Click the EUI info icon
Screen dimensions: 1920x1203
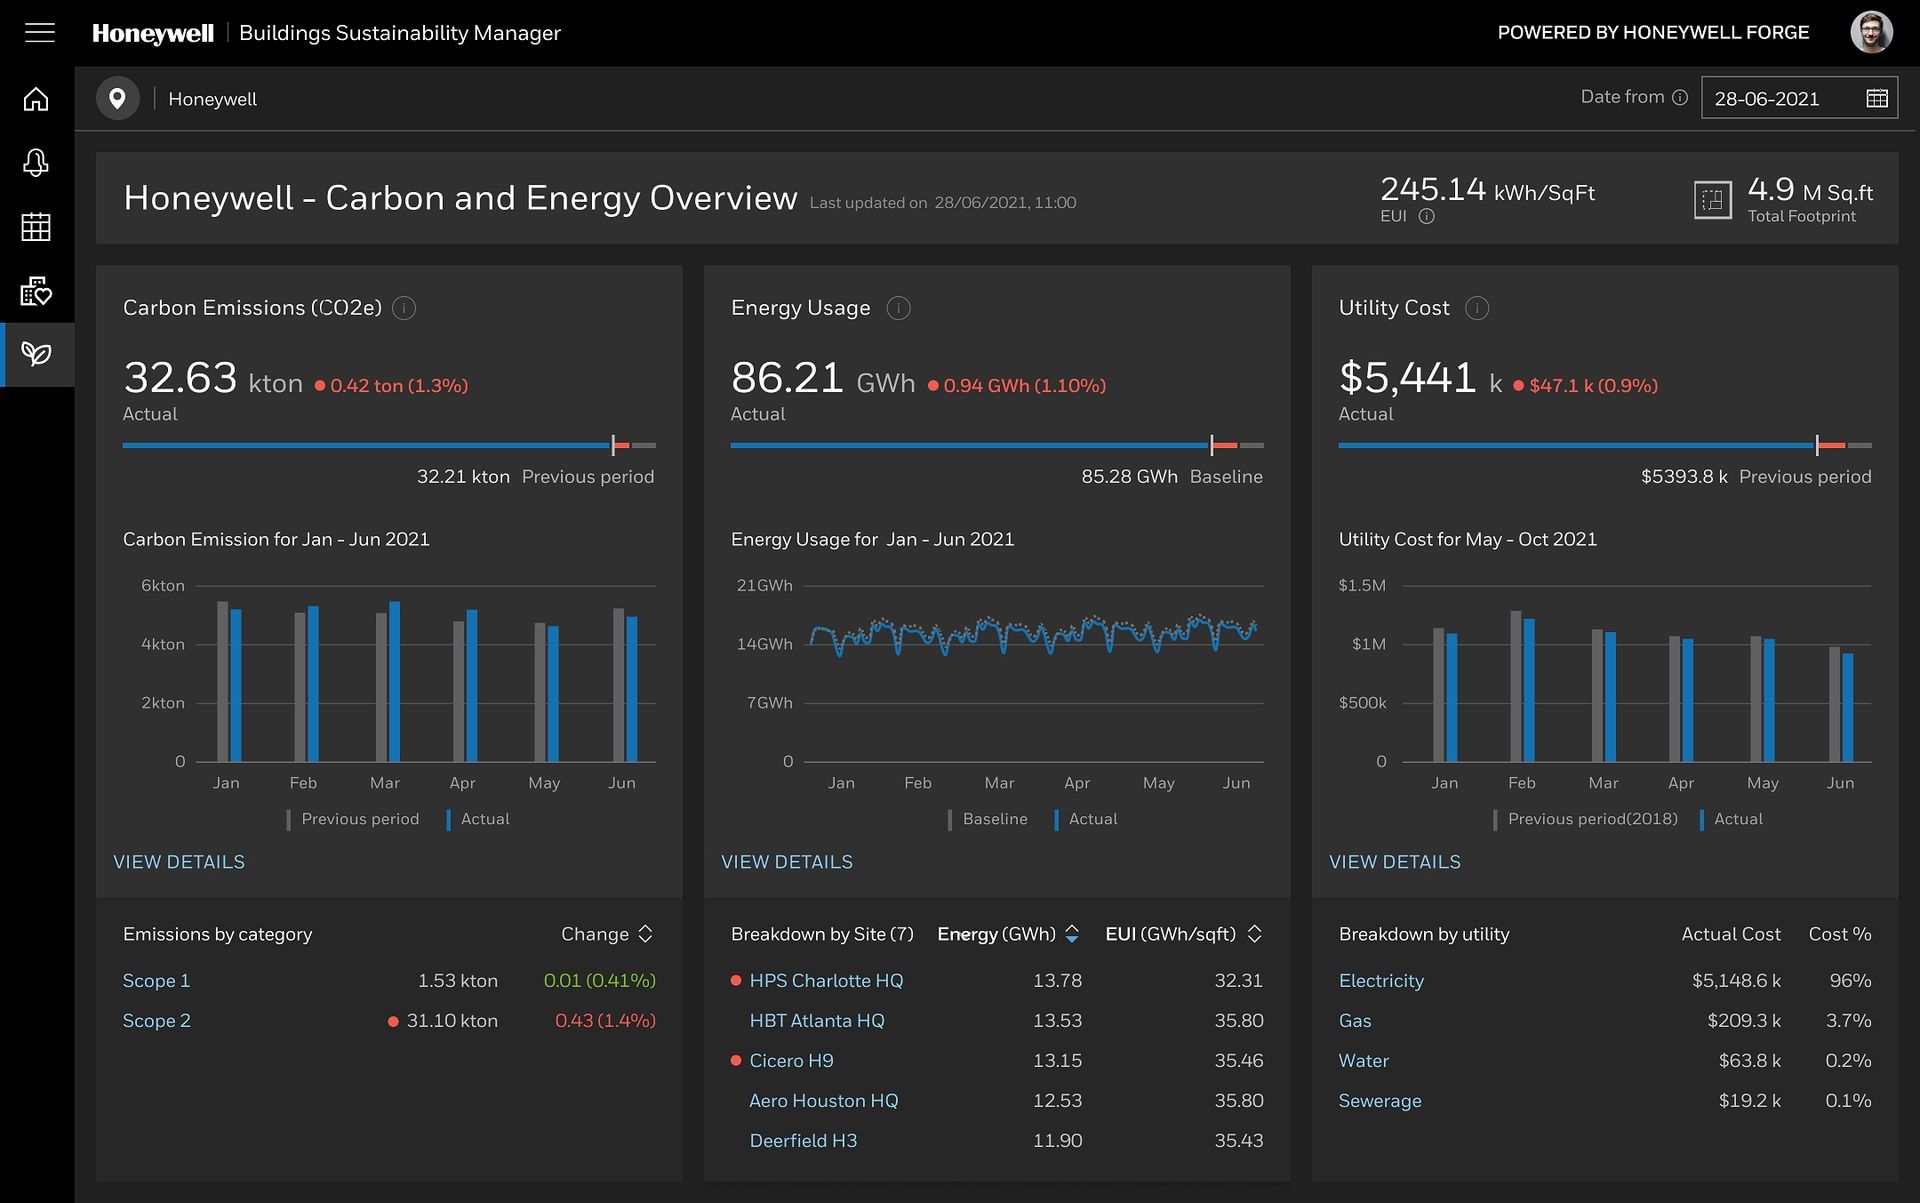click(x=1426, y=216)
